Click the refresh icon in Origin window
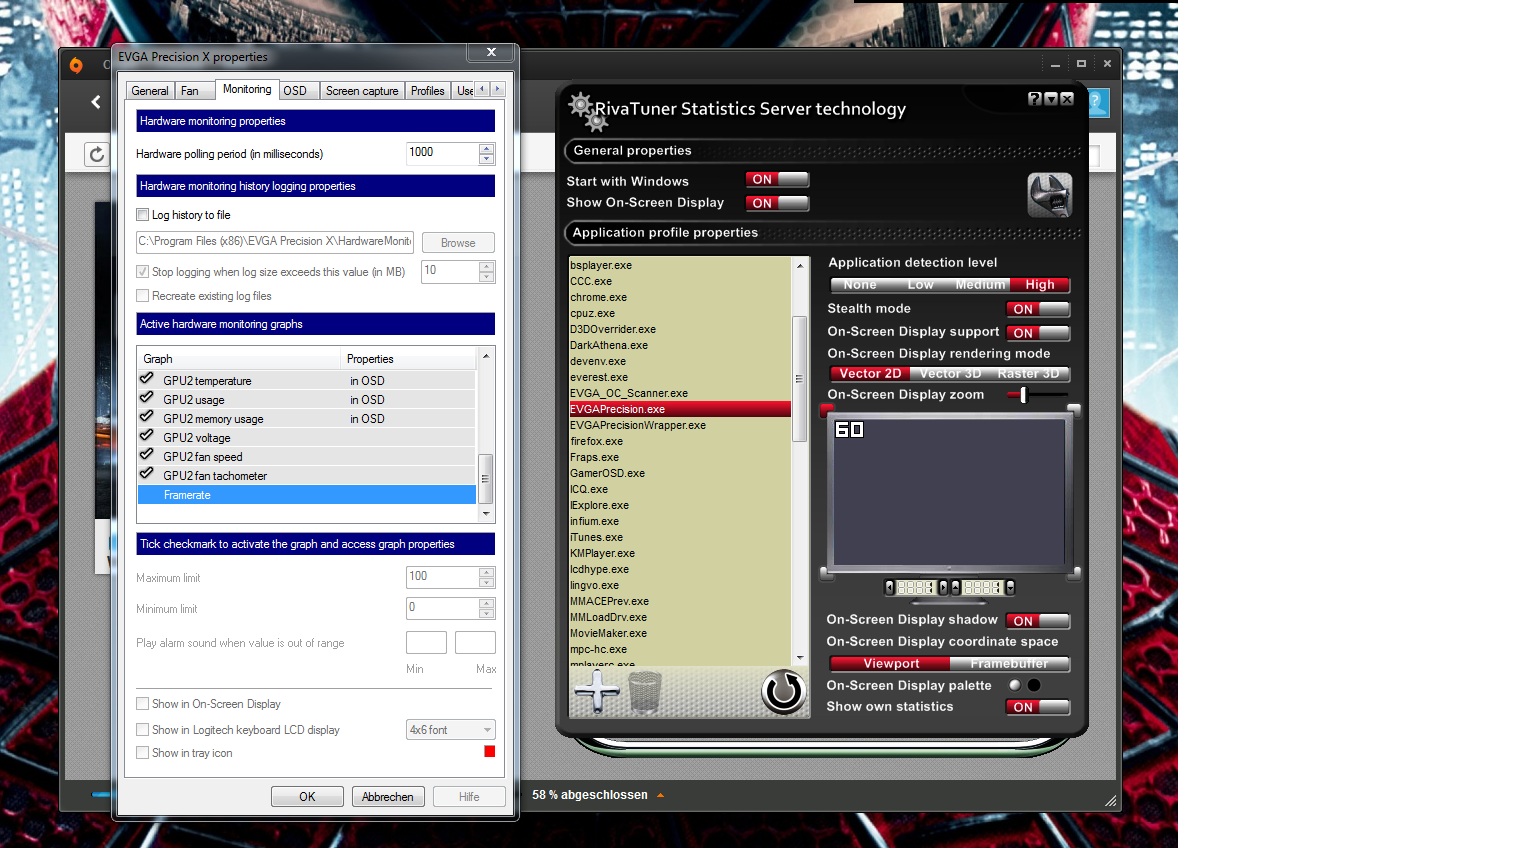Viewport: 1536px width, 864px height. tap(96, 154)
